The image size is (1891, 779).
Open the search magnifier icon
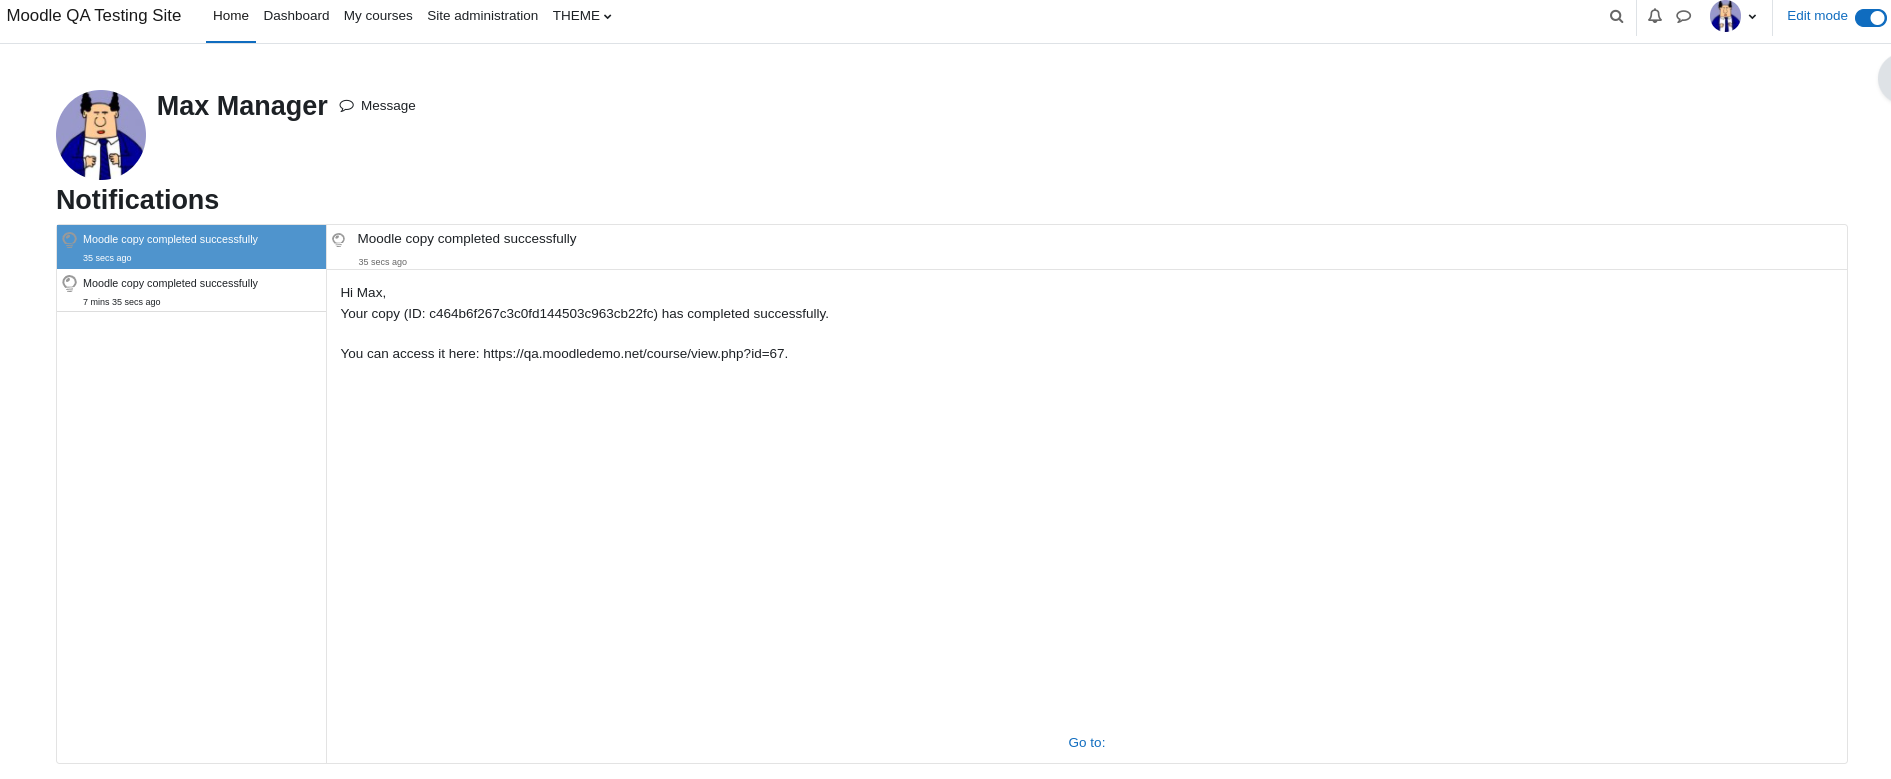(1616, 16)
